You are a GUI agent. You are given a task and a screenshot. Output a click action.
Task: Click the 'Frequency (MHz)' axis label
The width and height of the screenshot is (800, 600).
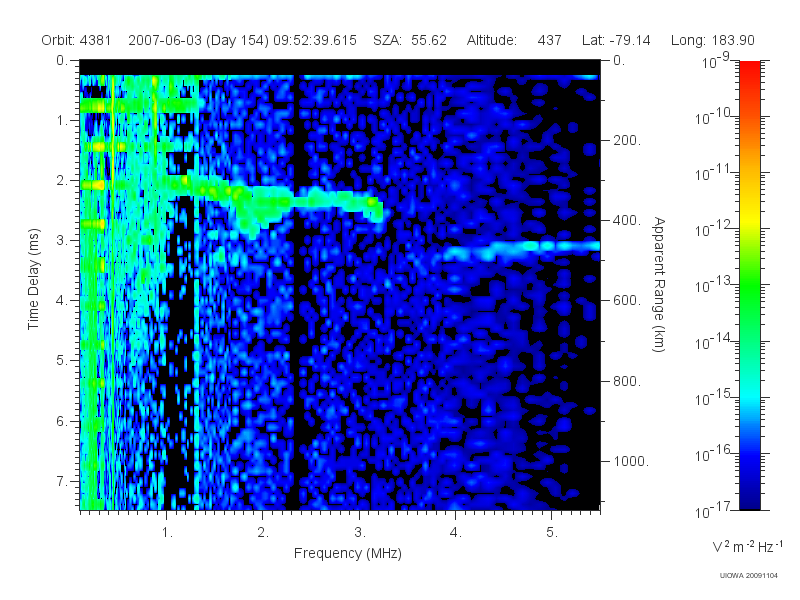click(348, 553)
